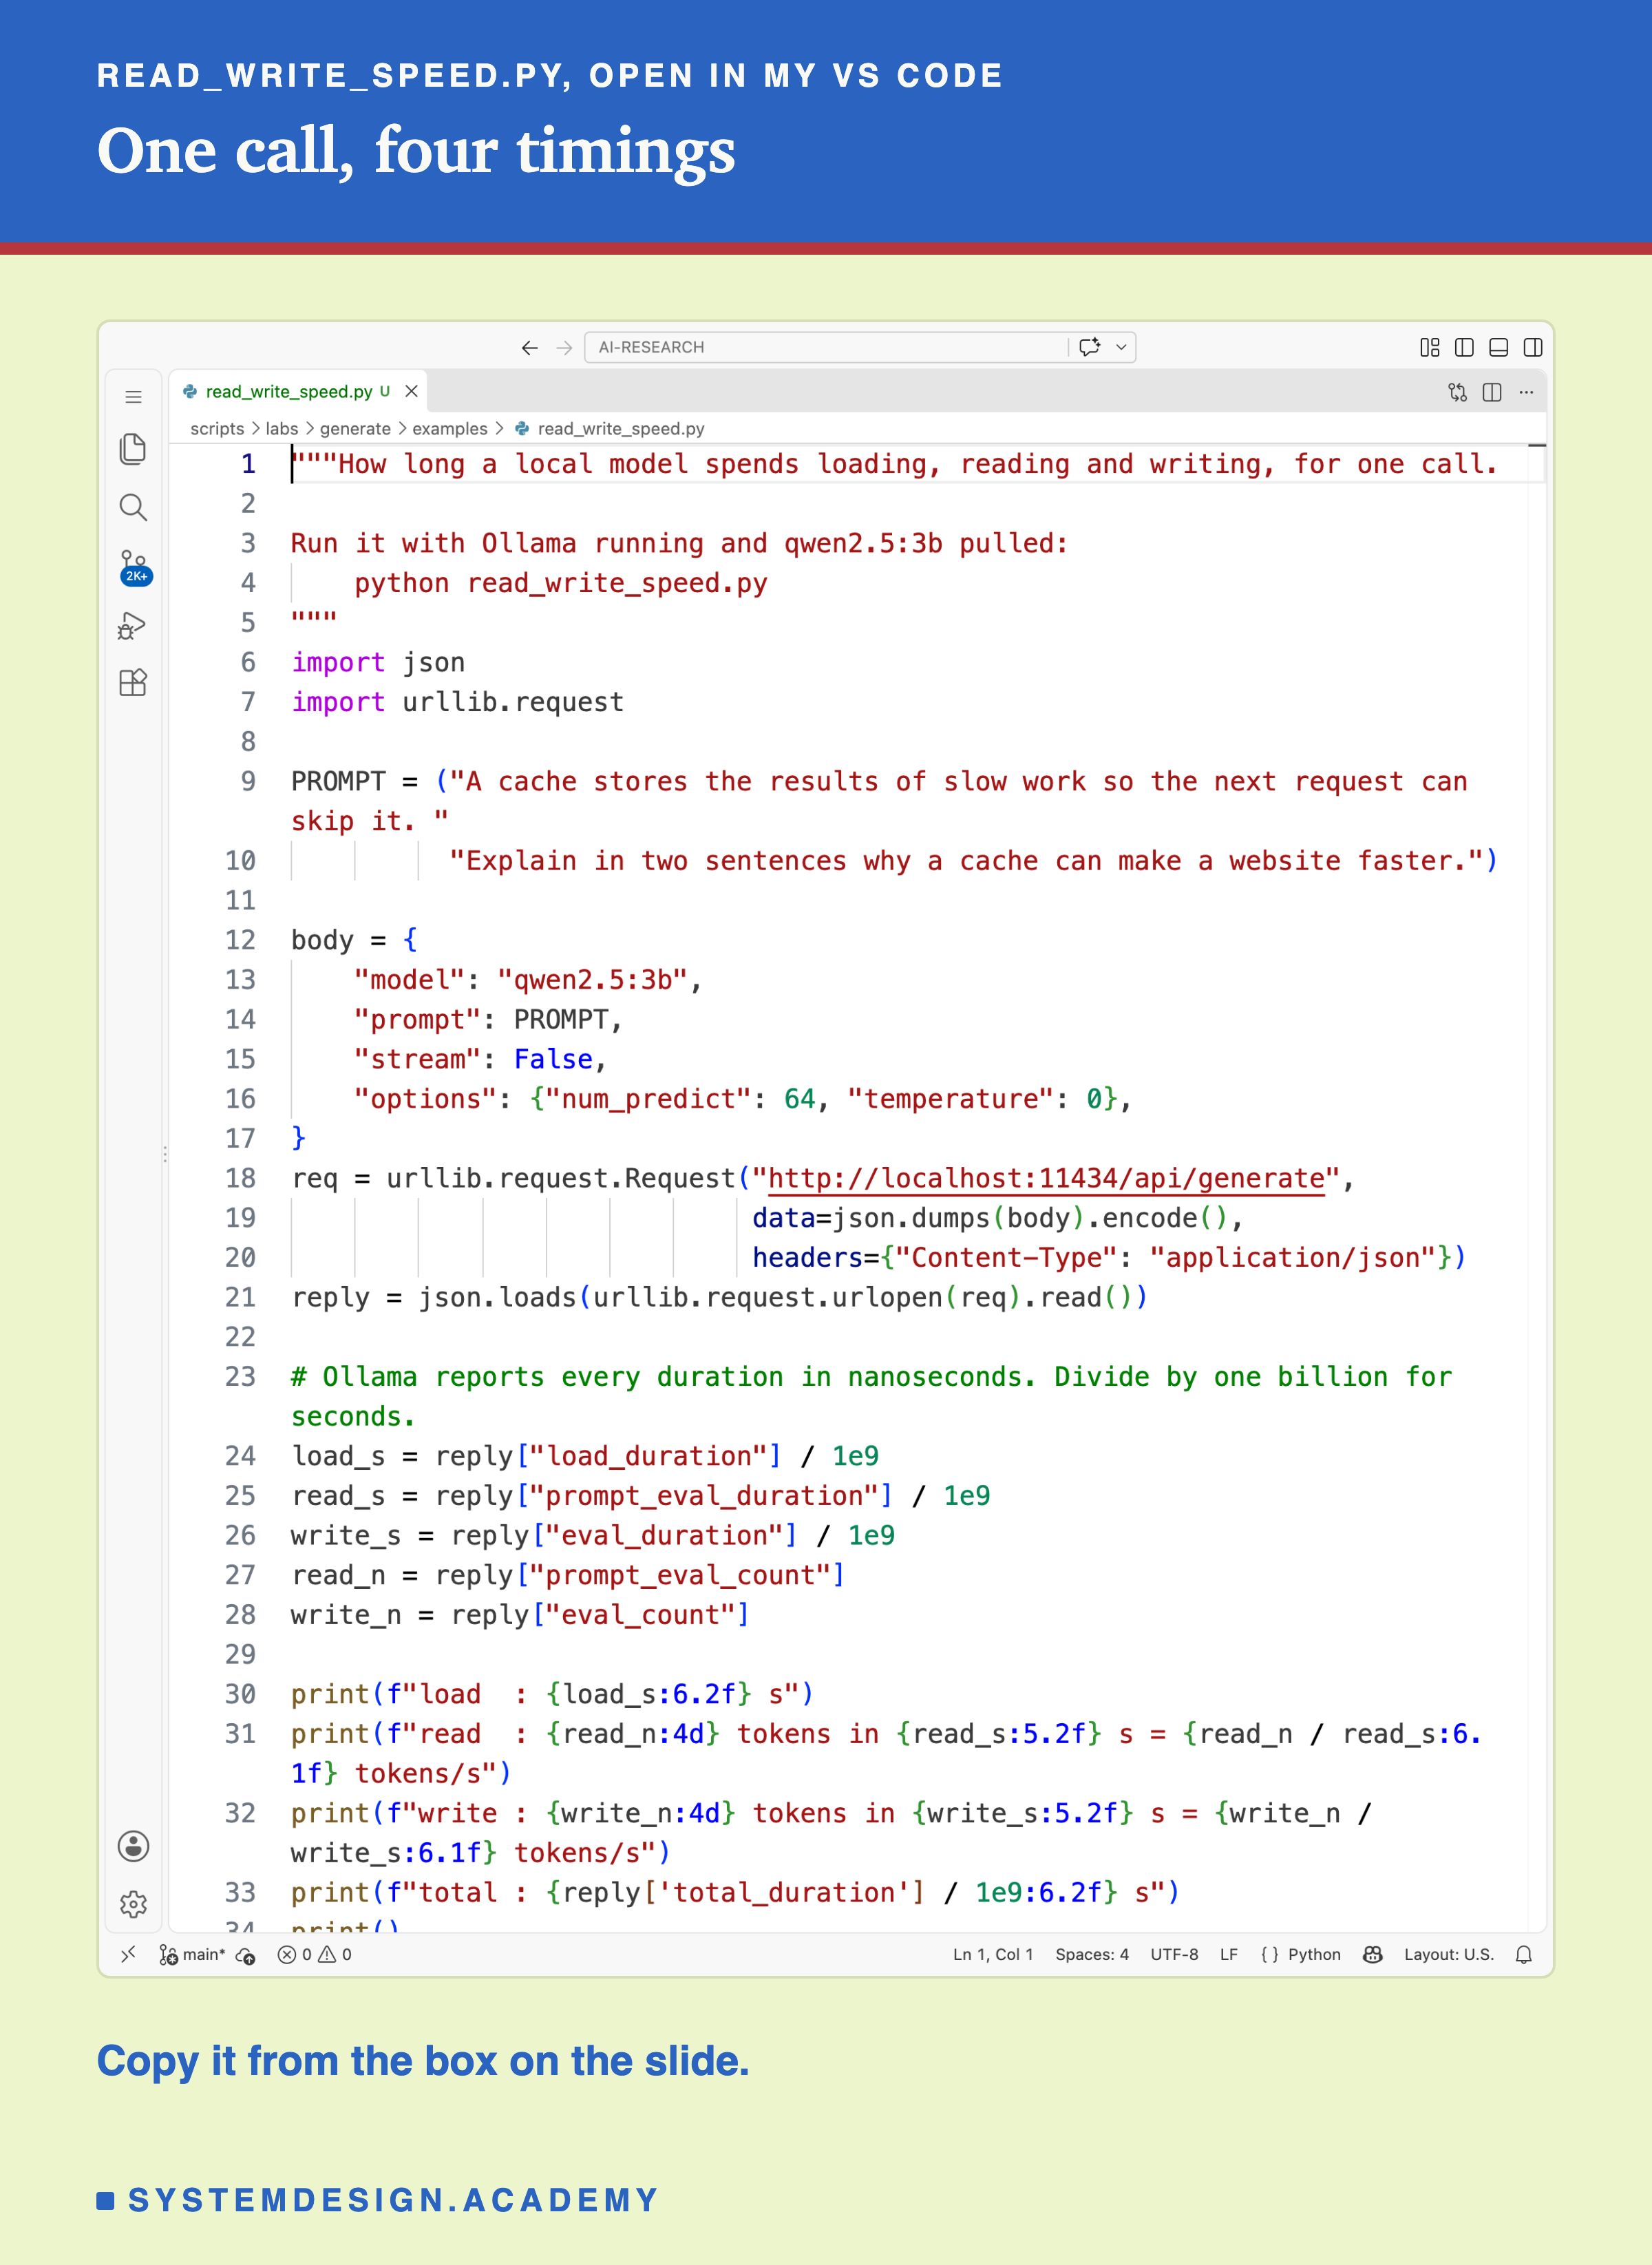This screenshot has height=2265, width=1652.
Task: Open Customize Layout icon
Action: click(x=1430, y=347)
